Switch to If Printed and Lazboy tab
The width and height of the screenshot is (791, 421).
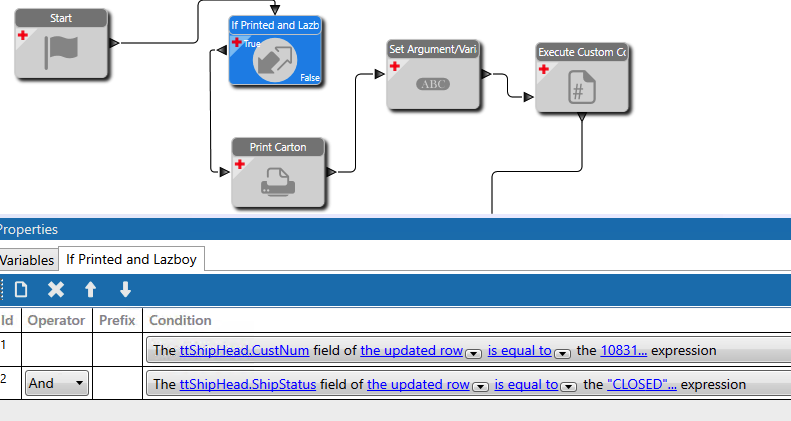click(x=131, y=259)
